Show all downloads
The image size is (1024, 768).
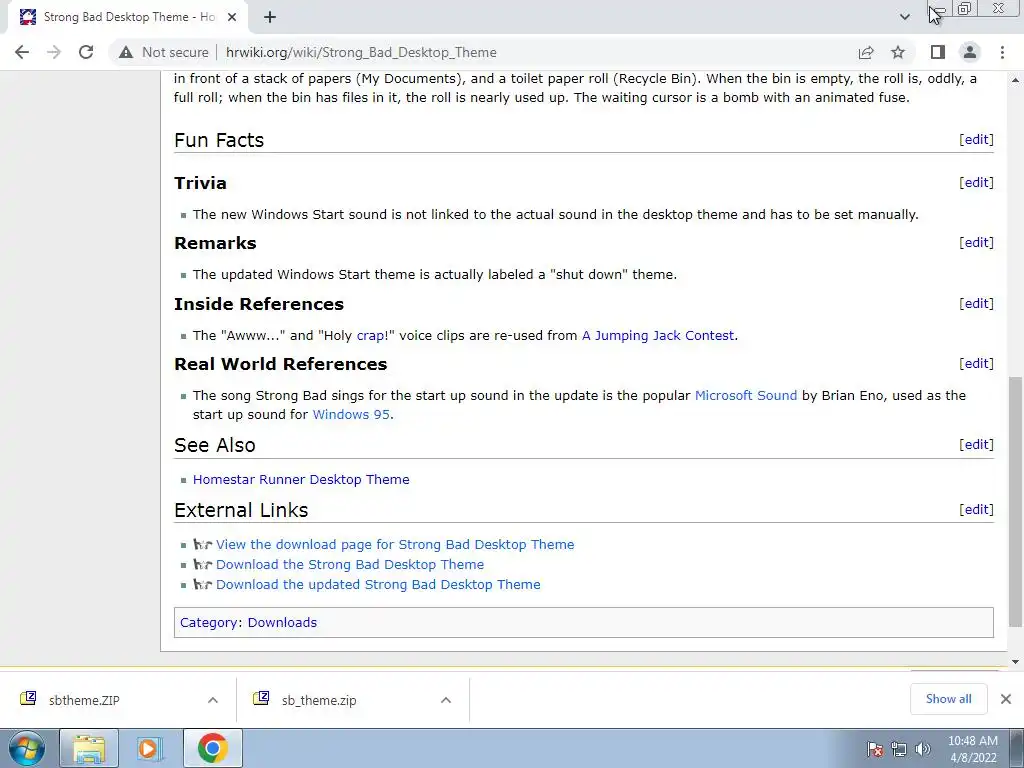948,699
